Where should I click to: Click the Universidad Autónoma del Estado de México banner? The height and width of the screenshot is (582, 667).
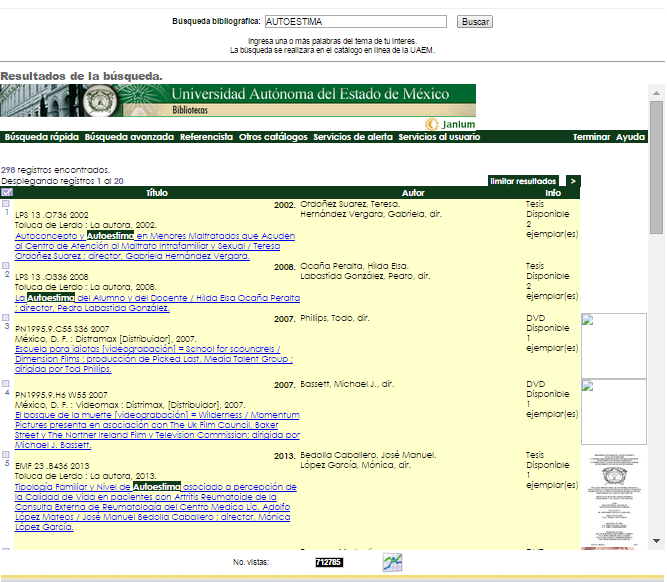(238, 100)
